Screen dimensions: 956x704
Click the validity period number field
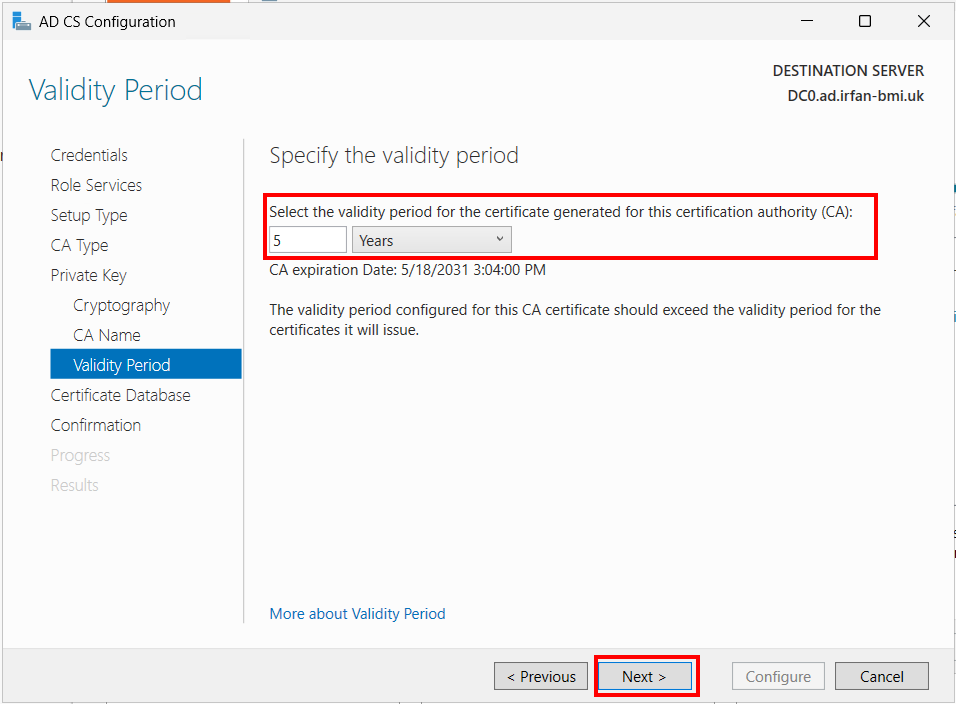tap(308, 240)
